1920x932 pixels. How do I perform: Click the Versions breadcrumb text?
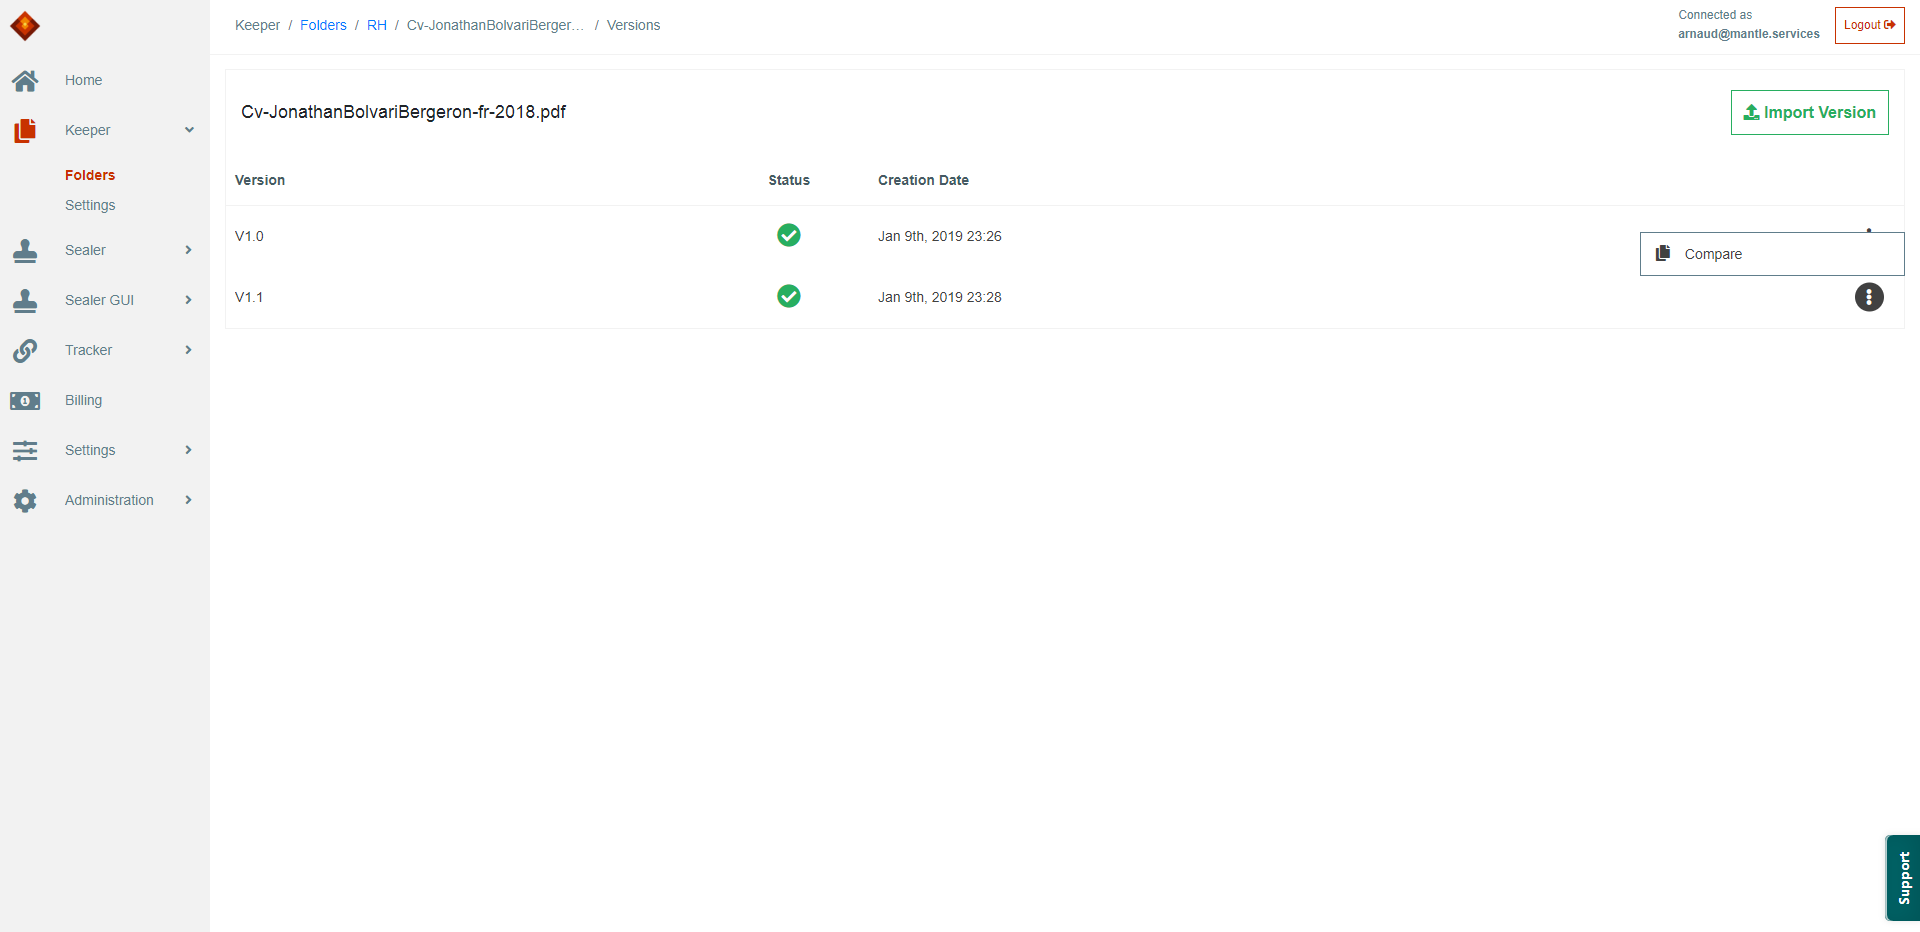pos(633,25)
